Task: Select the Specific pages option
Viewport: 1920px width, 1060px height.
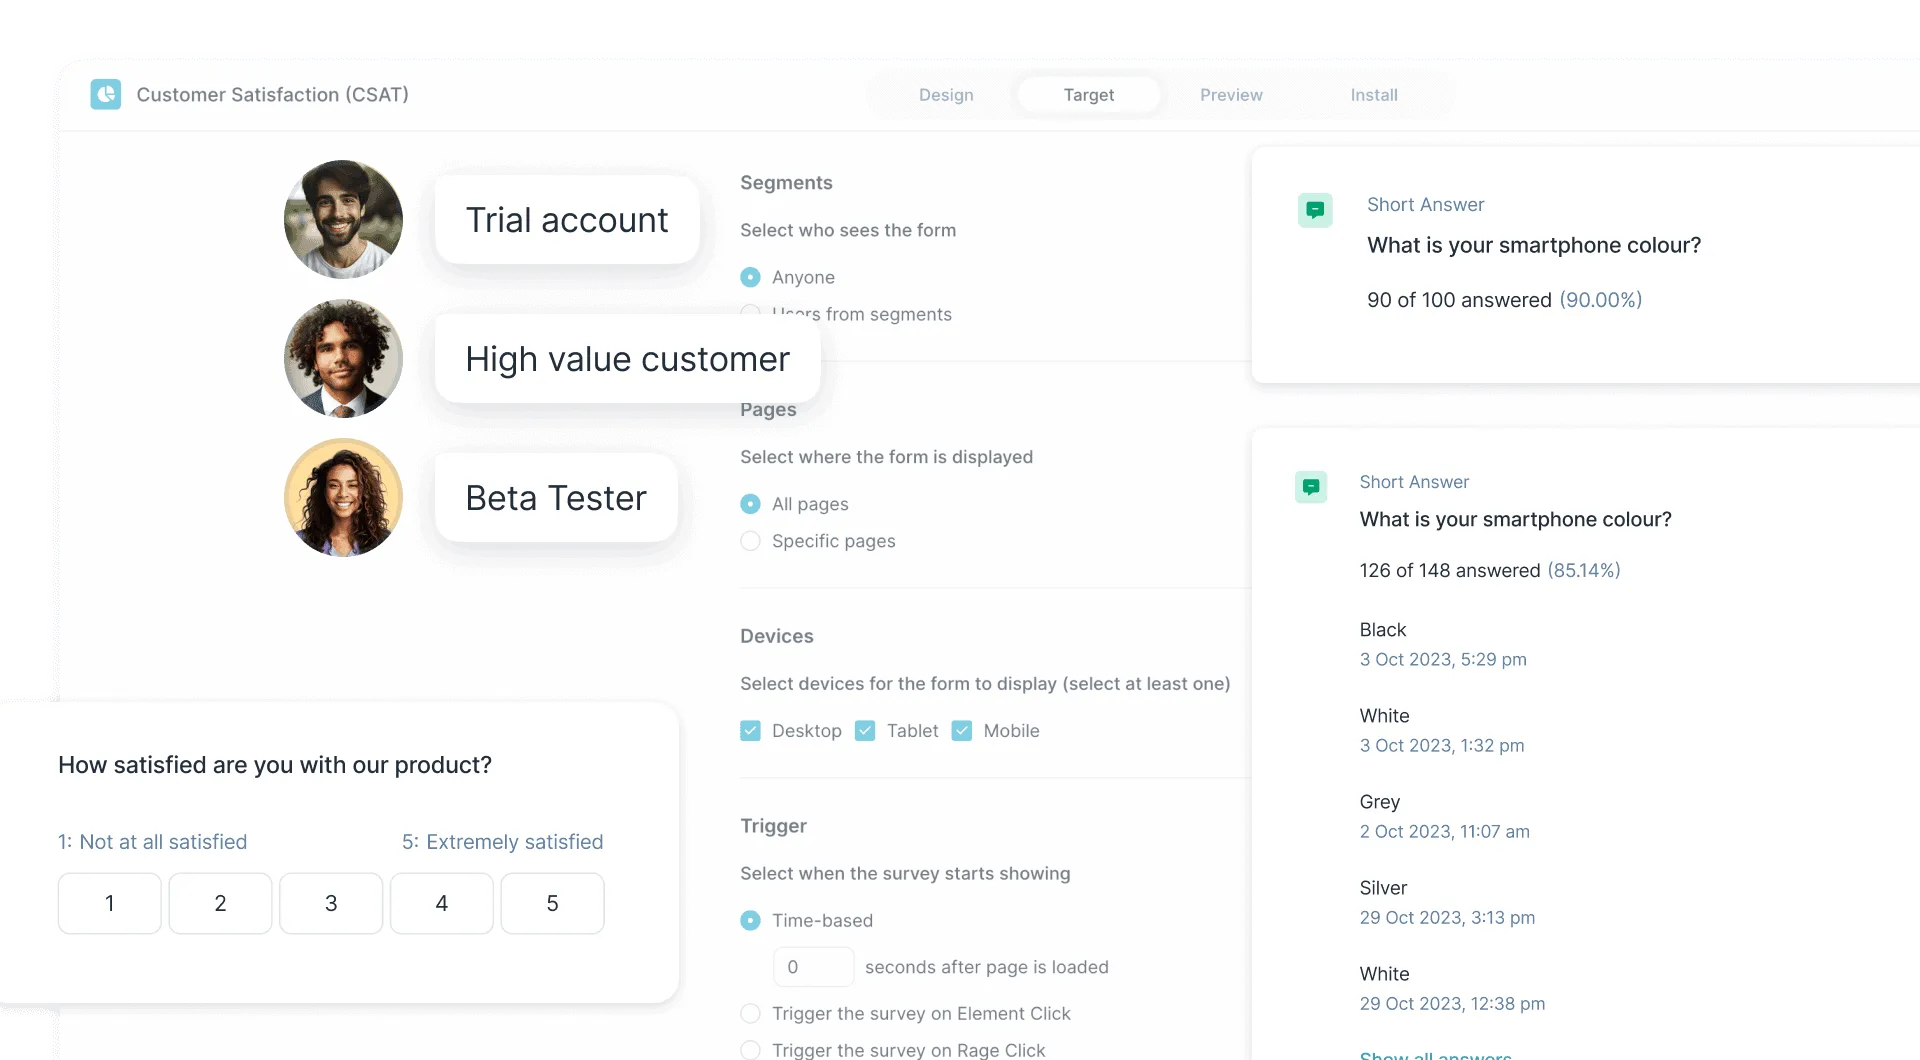Action: (x=750, y=541)
